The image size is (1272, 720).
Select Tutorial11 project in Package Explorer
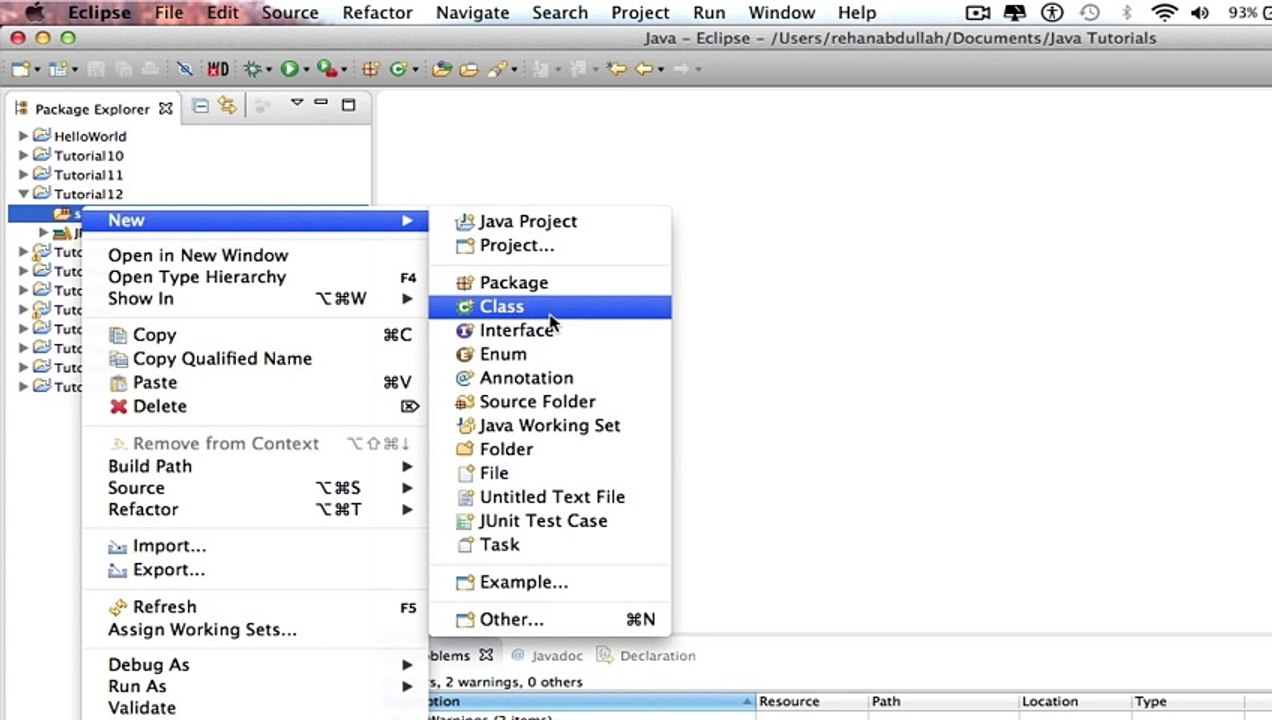(88, 175)
